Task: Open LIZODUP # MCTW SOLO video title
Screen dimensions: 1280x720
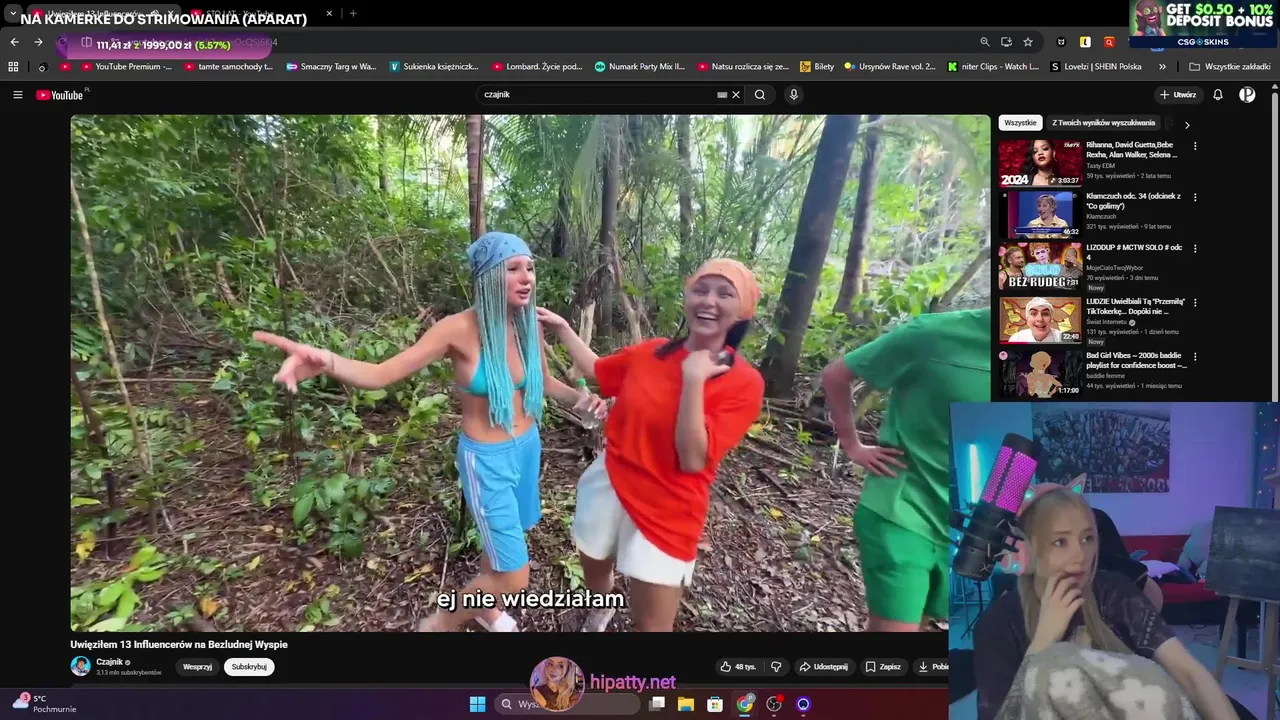Action: click(x=1134, y=252)
